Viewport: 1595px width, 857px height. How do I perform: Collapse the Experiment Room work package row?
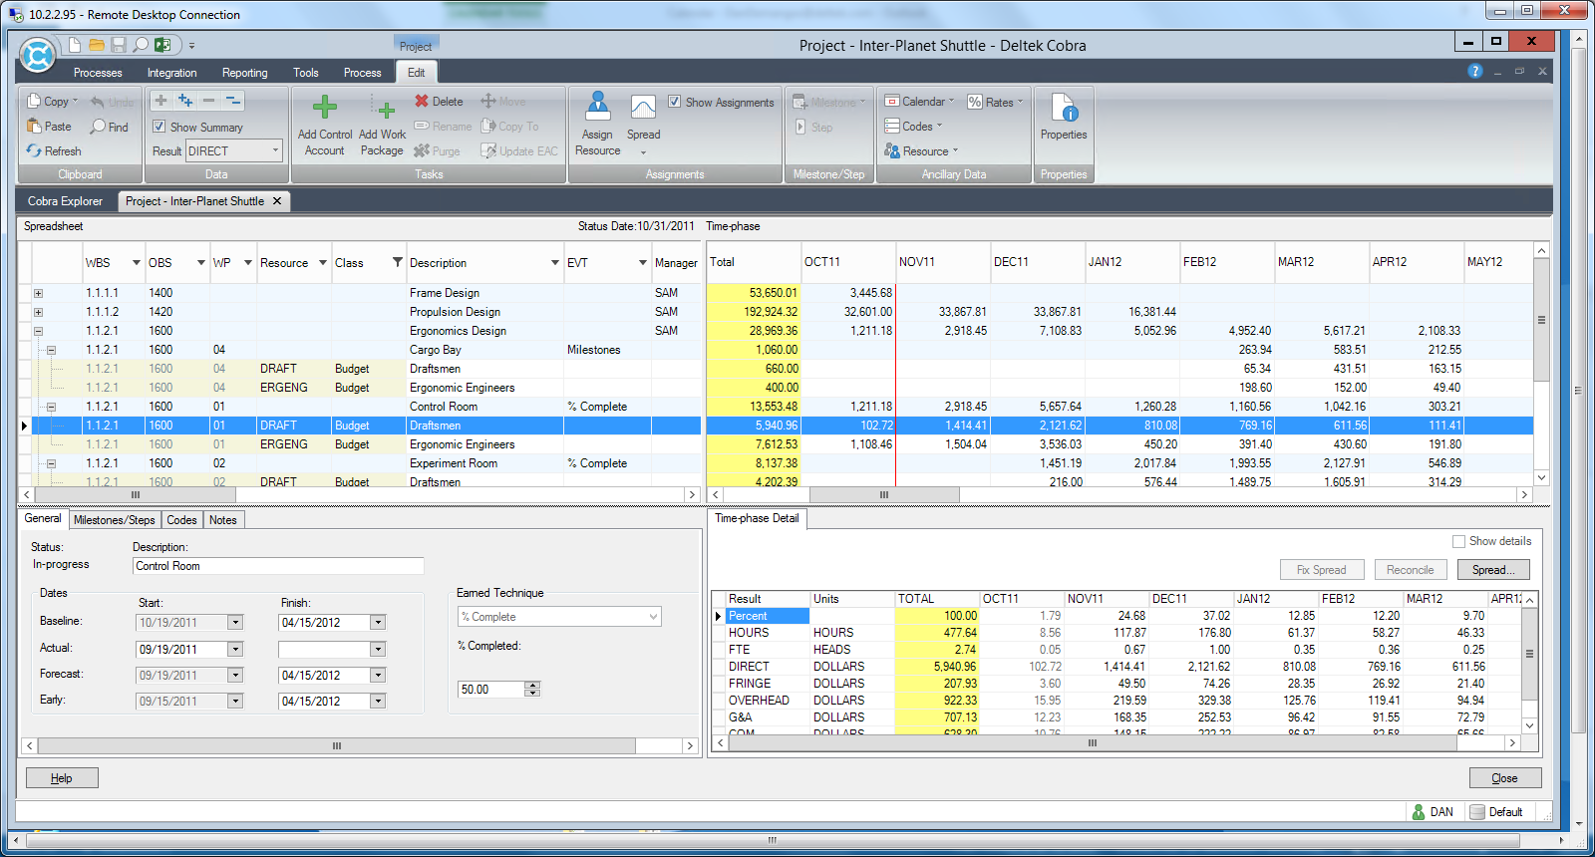point(51,463)
